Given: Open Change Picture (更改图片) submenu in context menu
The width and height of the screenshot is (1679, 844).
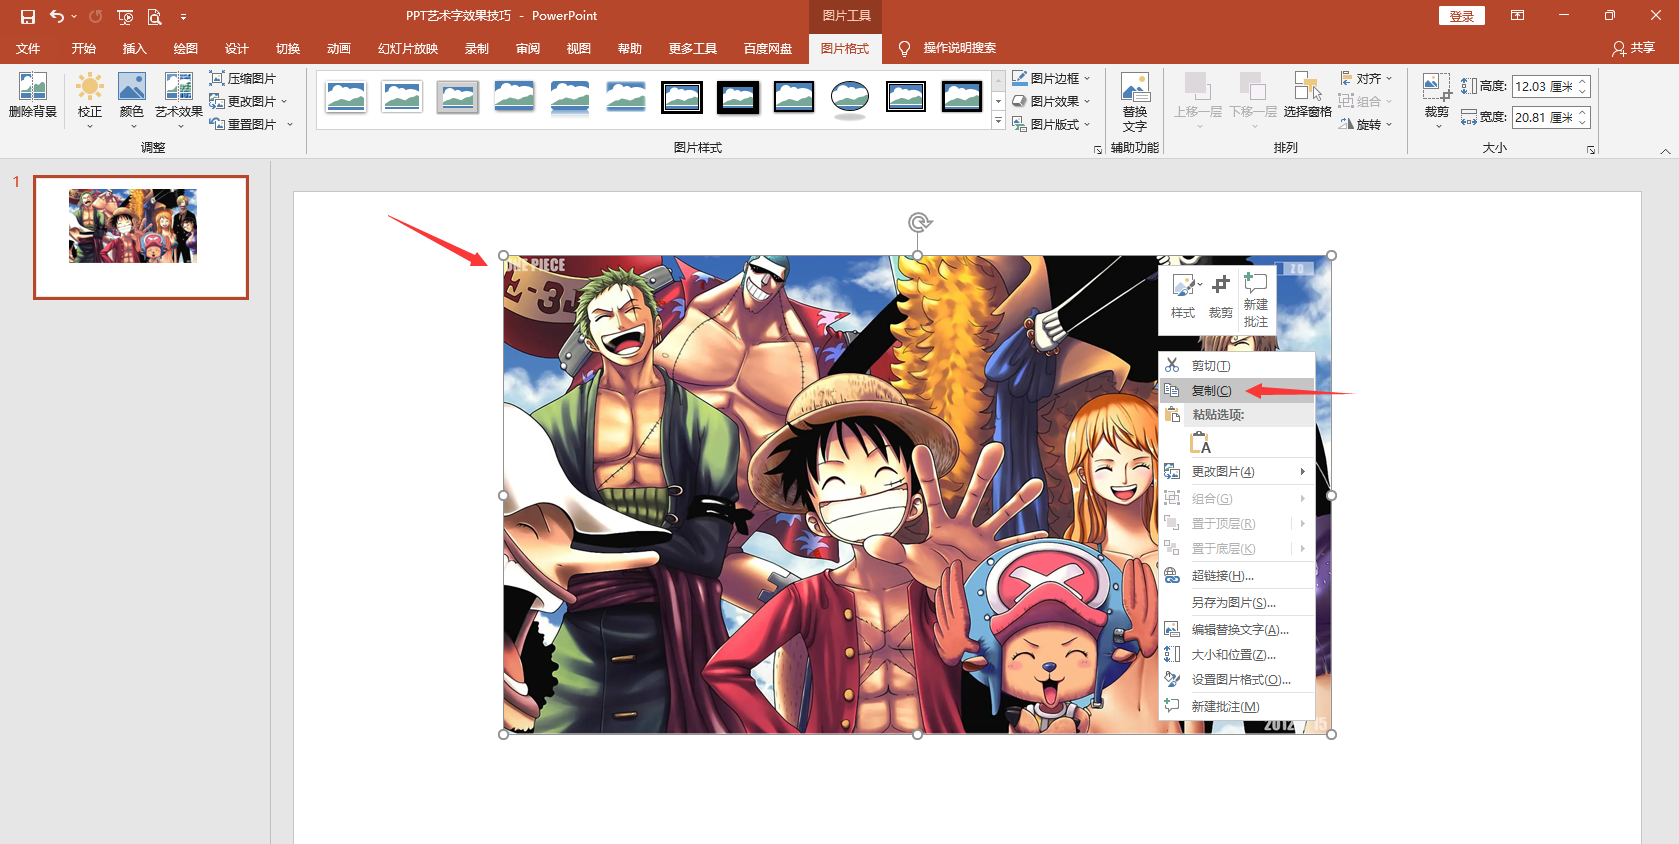Looking at the screenshot, I should (1237, 471).
